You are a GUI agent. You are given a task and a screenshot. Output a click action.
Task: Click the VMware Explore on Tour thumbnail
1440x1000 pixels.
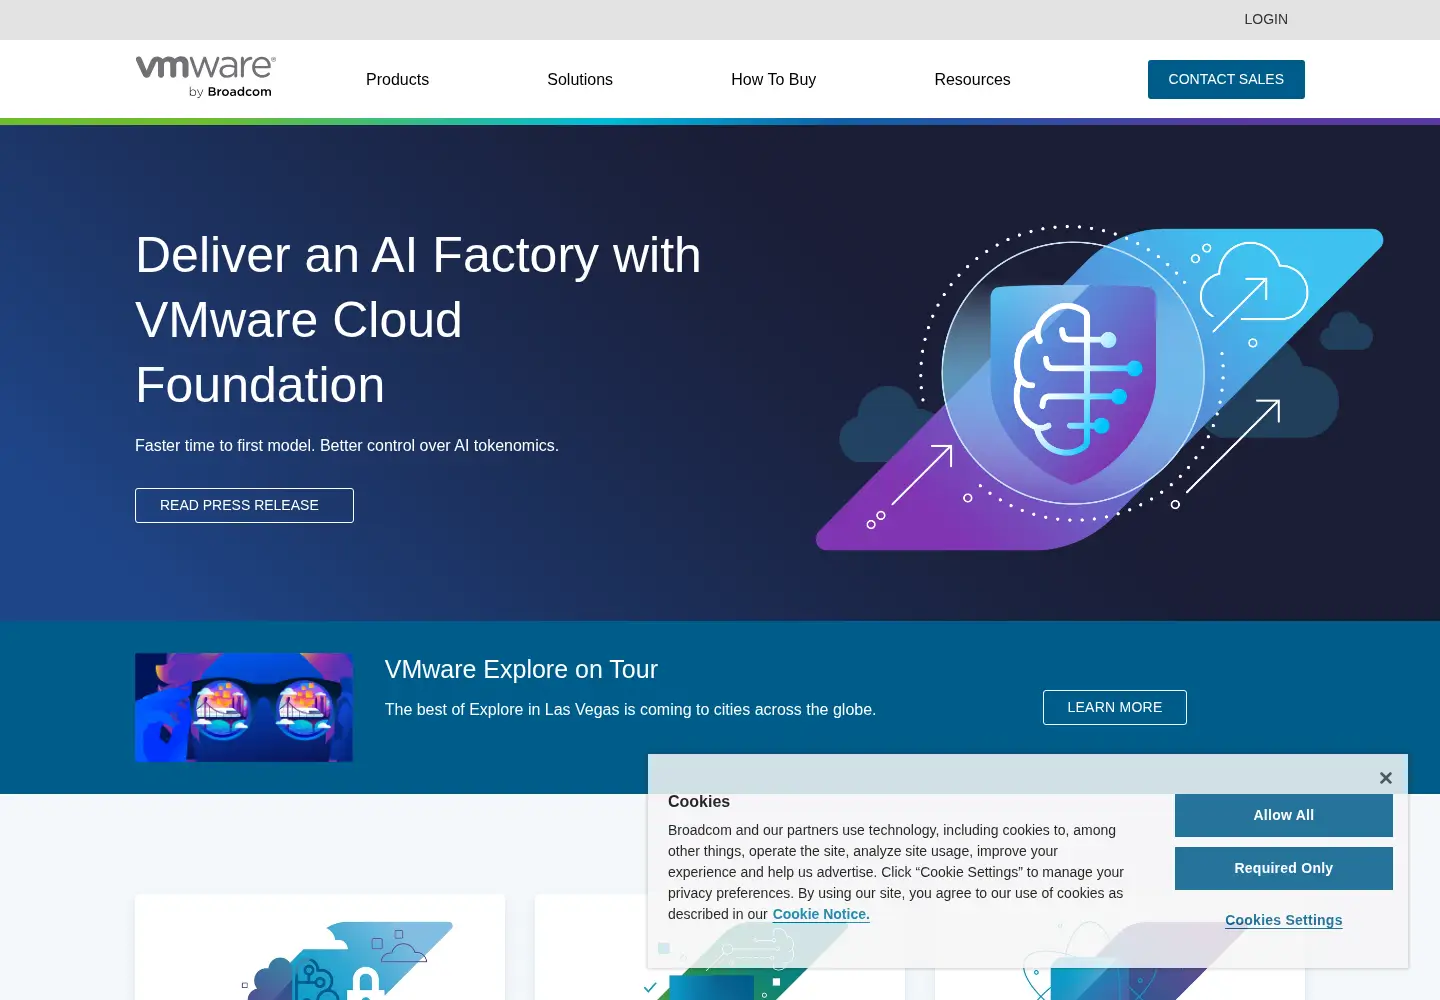244,707
